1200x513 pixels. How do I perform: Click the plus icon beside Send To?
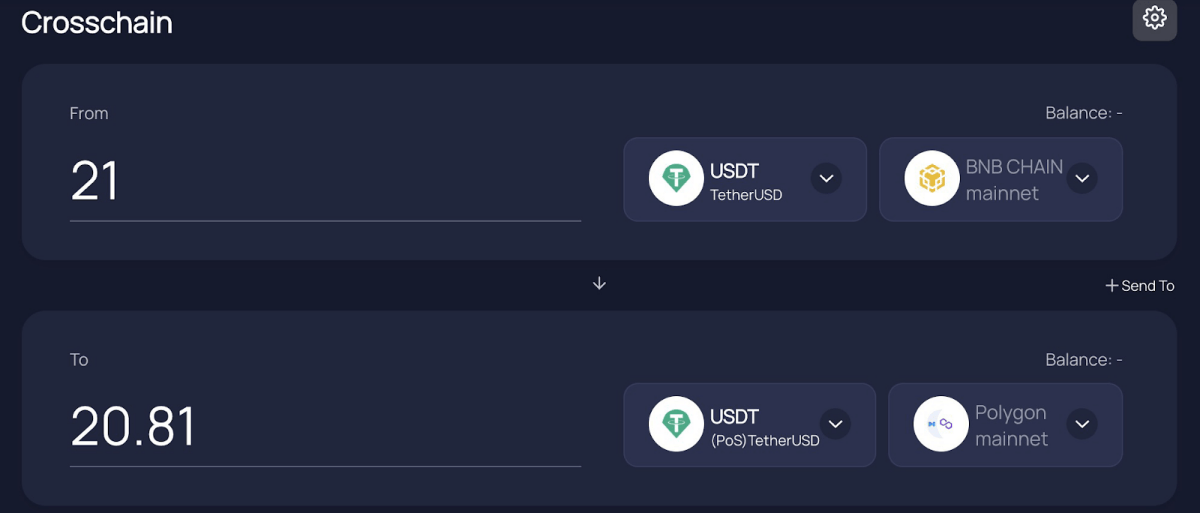tap(1111, 286)
